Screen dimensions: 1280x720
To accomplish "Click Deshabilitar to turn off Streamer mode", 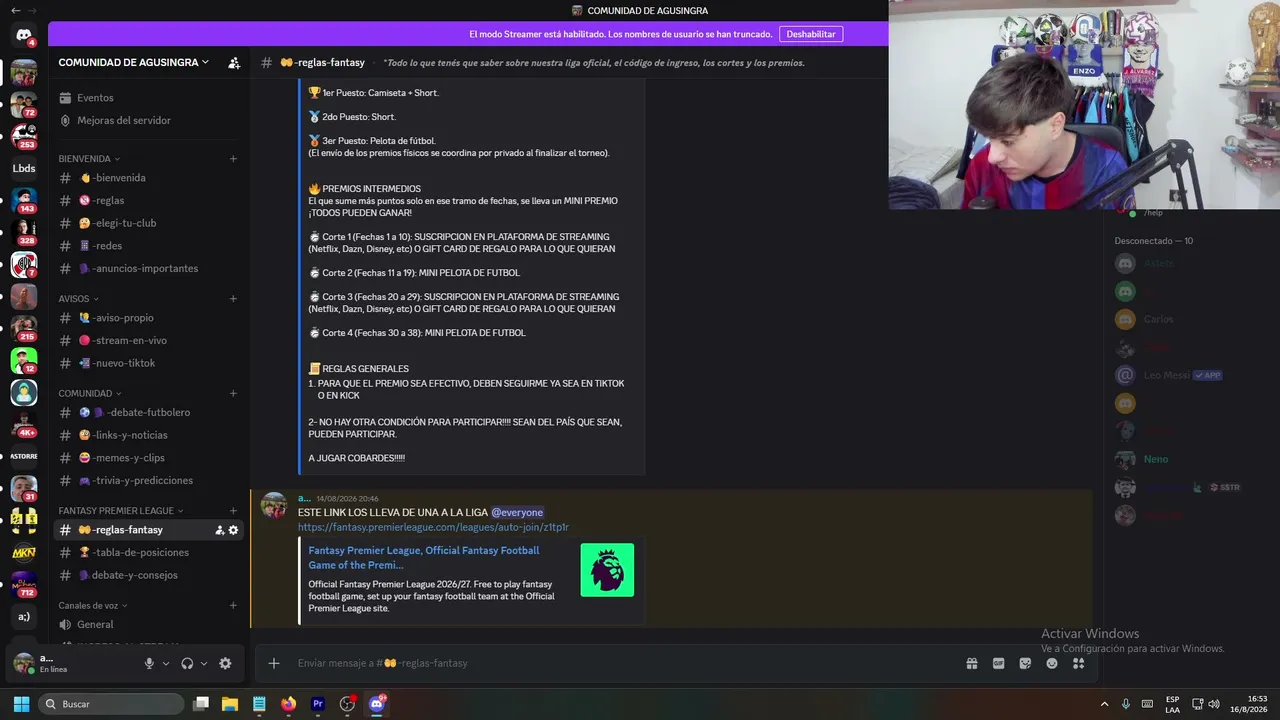I will pos(811,34).
